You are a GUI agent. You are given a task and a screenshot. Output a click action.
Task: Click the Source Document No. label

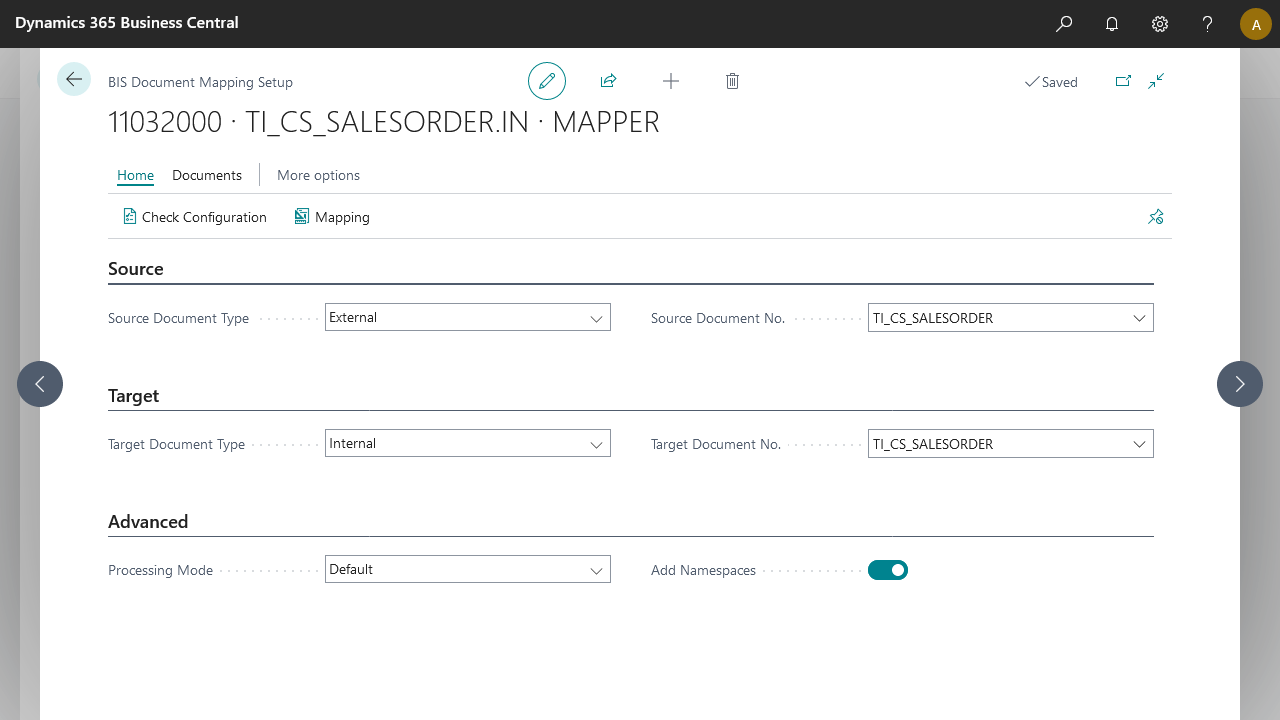pos(718,318)
